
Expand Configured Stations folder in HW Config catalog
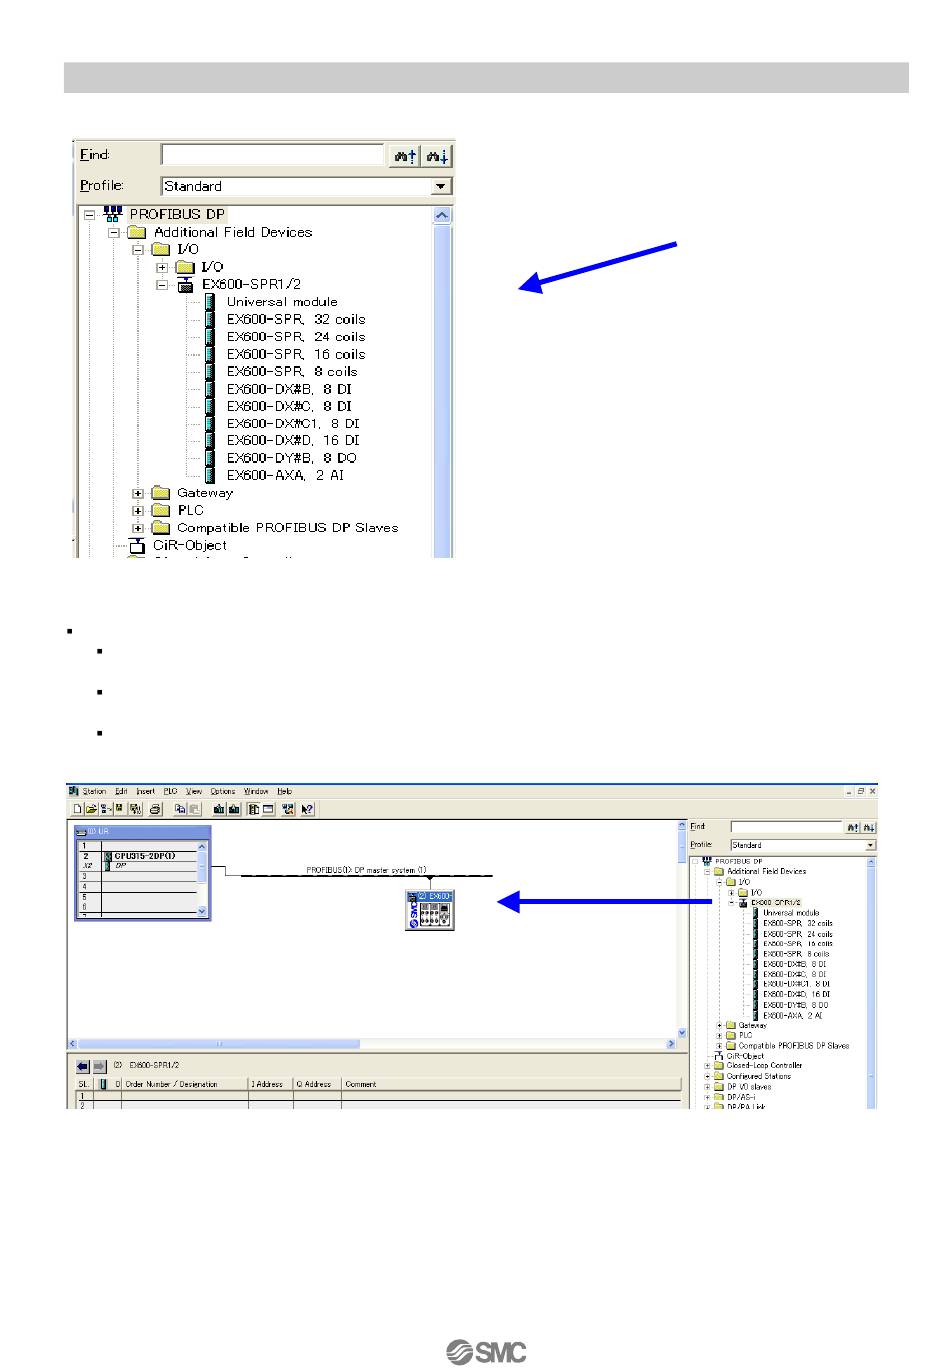(707, 1076)
